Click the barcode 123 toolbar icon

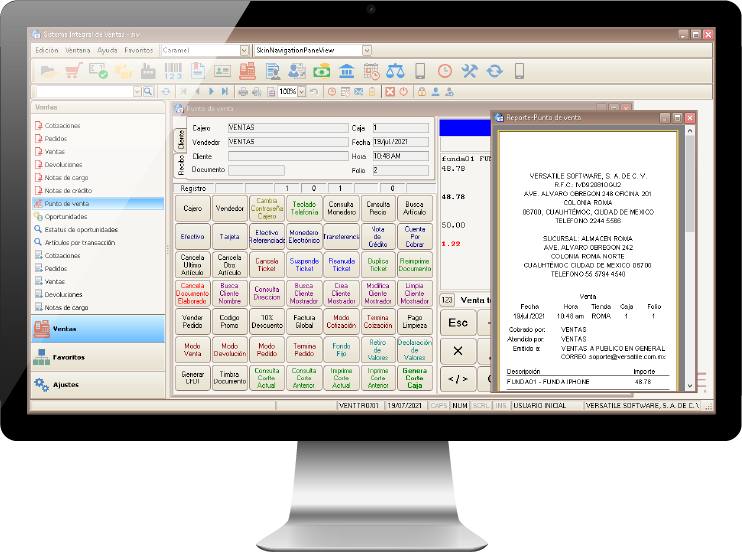point(173,71)
